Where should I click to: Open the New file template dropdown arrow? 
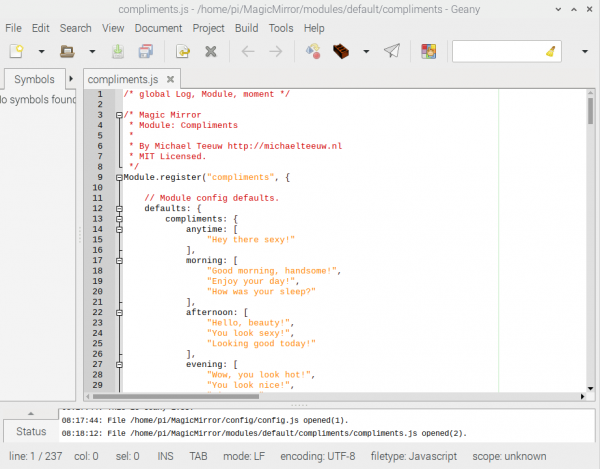(x=41, y=51)
